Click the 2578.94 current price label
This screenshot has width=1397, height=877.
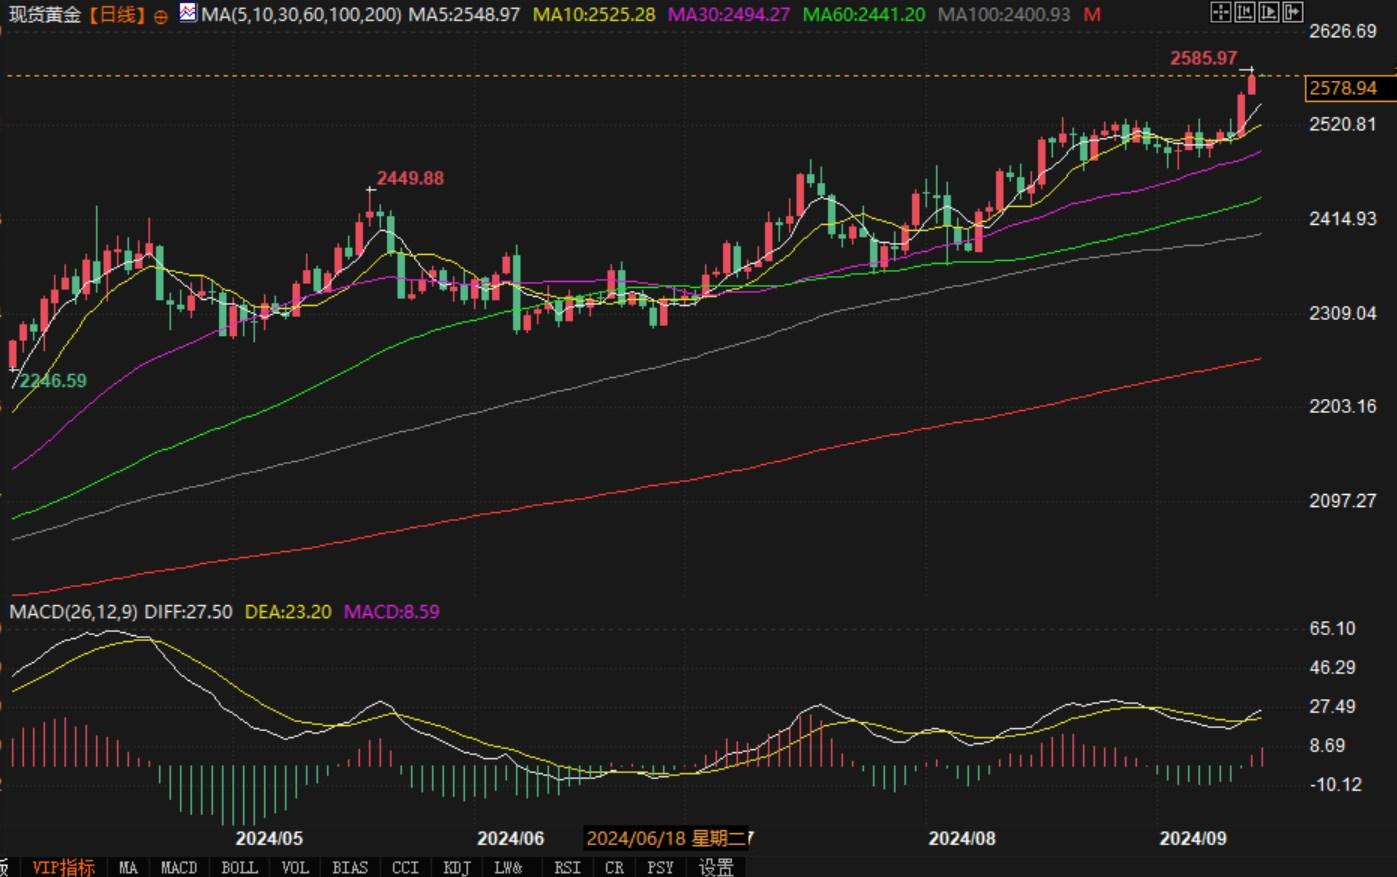(1343, 88)
